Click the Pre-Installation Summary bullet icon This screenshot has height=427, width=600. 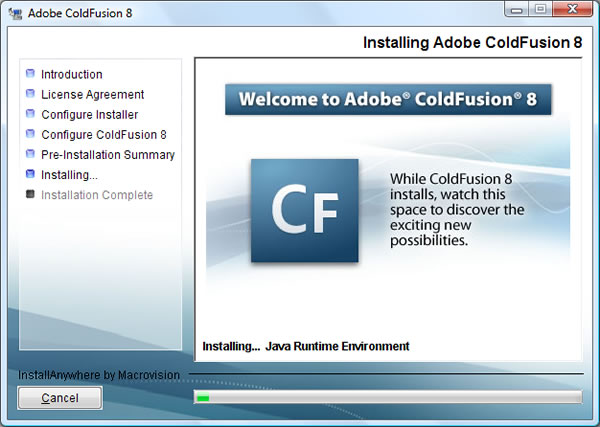[x=30, y=154]
